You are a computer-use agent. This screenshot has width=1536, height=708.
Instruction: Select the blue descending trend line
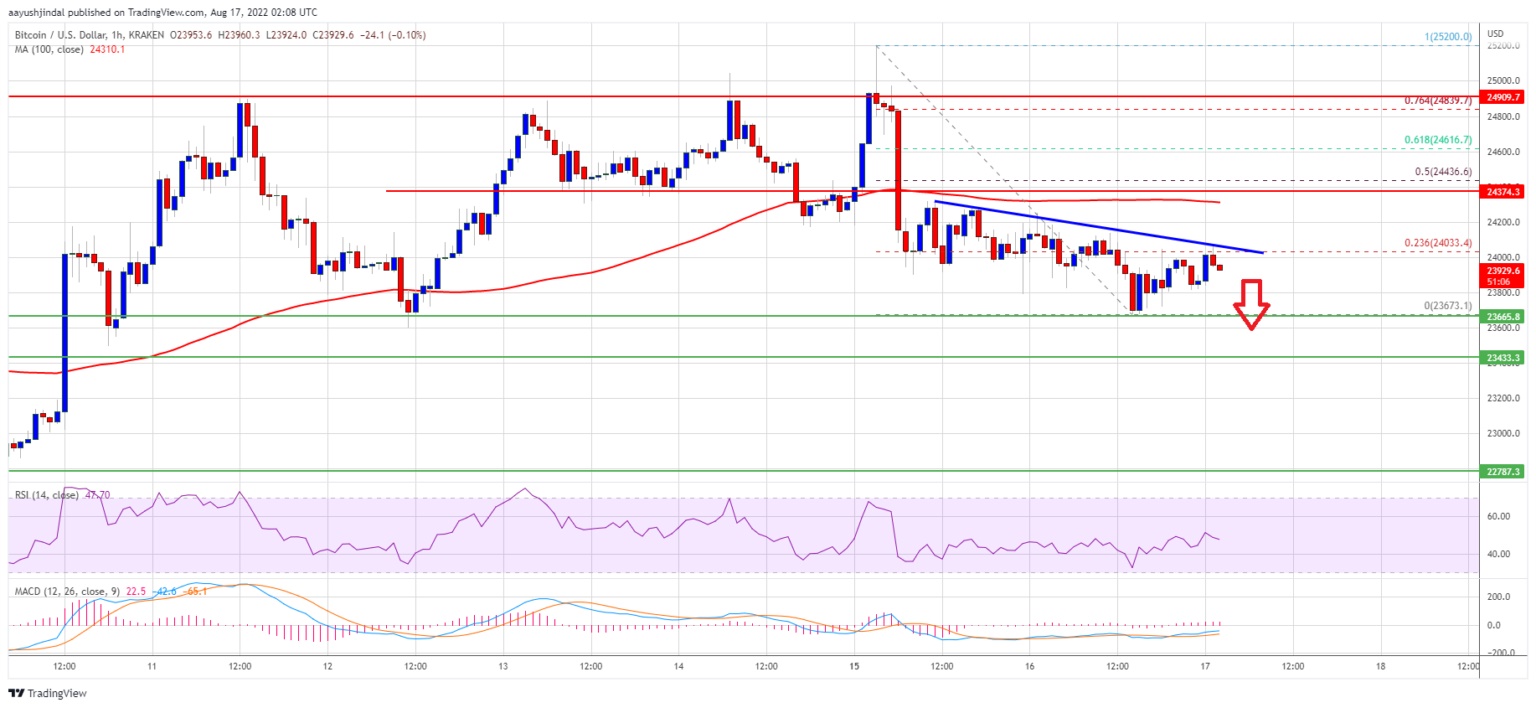(1099, 227)
